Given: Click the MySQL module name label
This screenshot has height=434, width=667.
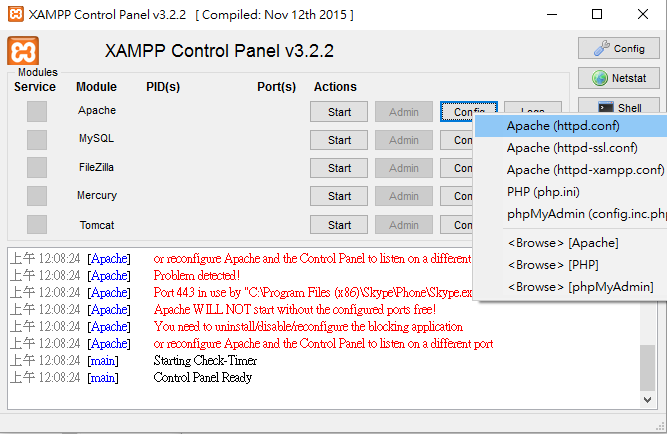Looking at the screenshot, I should click(96, 139).
